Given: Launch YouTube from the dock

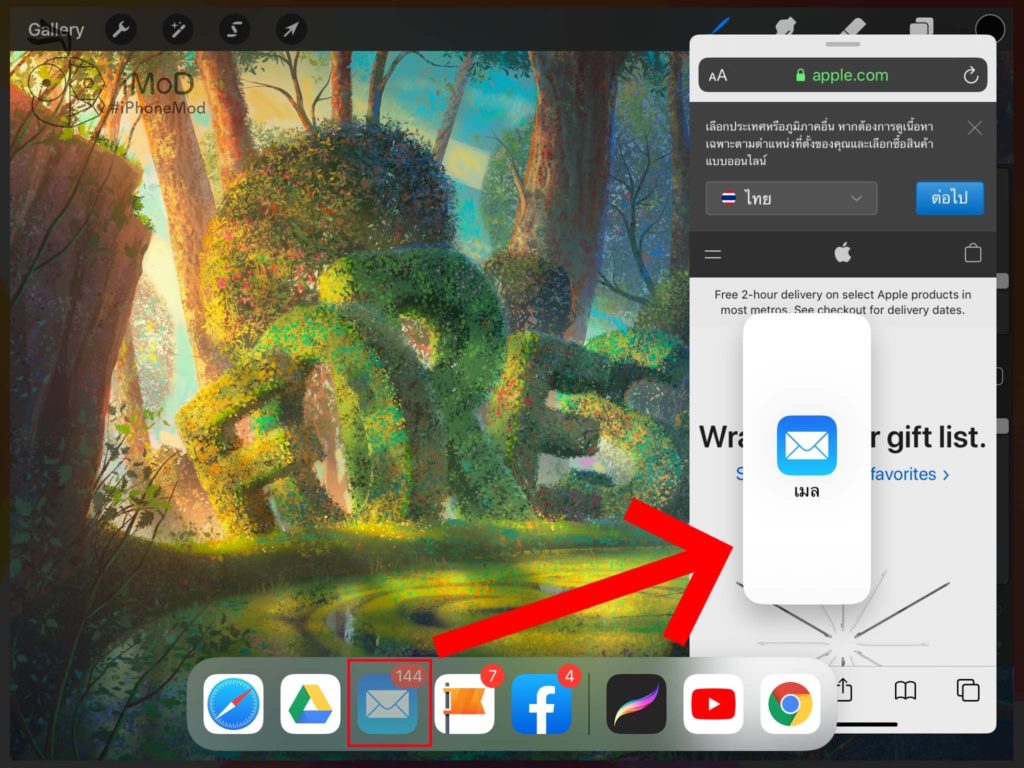Looking at the screenshot, I should (x=713, y=703).
